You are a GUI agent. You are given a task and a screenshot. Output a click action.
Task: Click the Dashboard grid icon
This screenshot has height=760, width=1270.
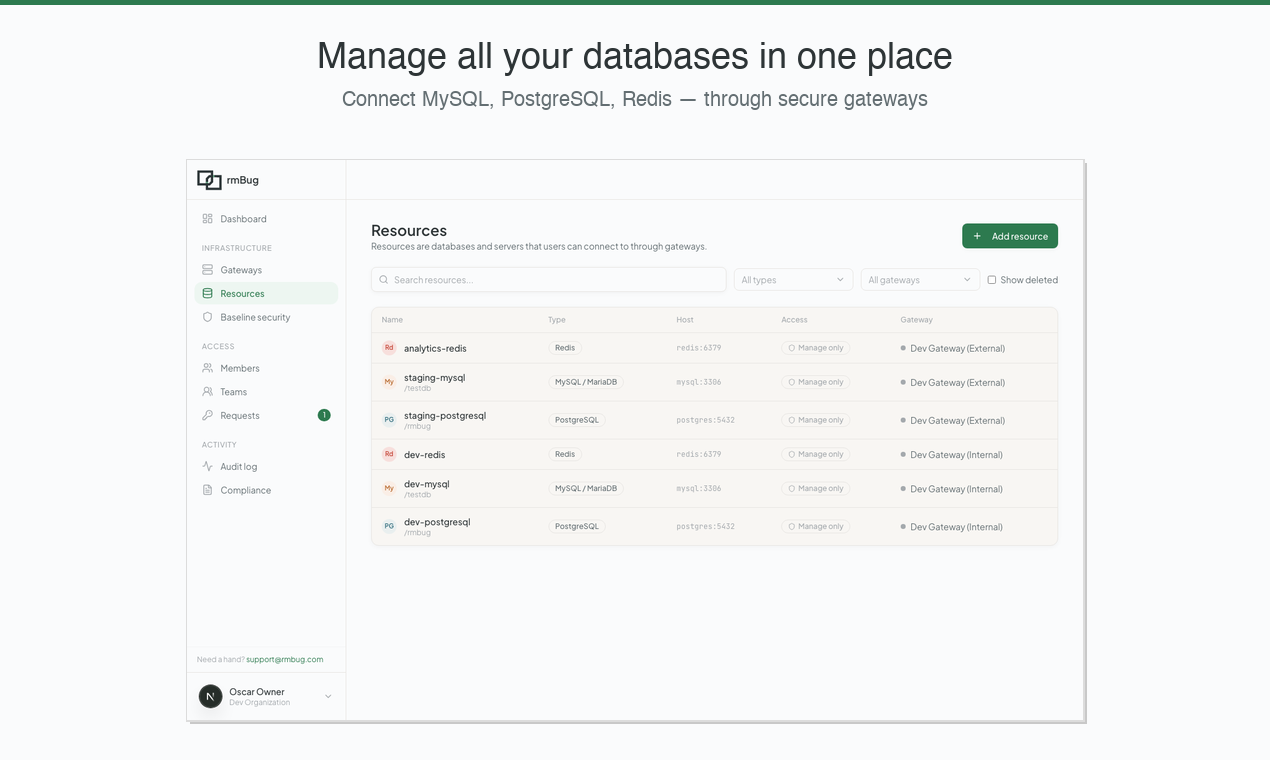pyautogui.click(x=207, y=219)
